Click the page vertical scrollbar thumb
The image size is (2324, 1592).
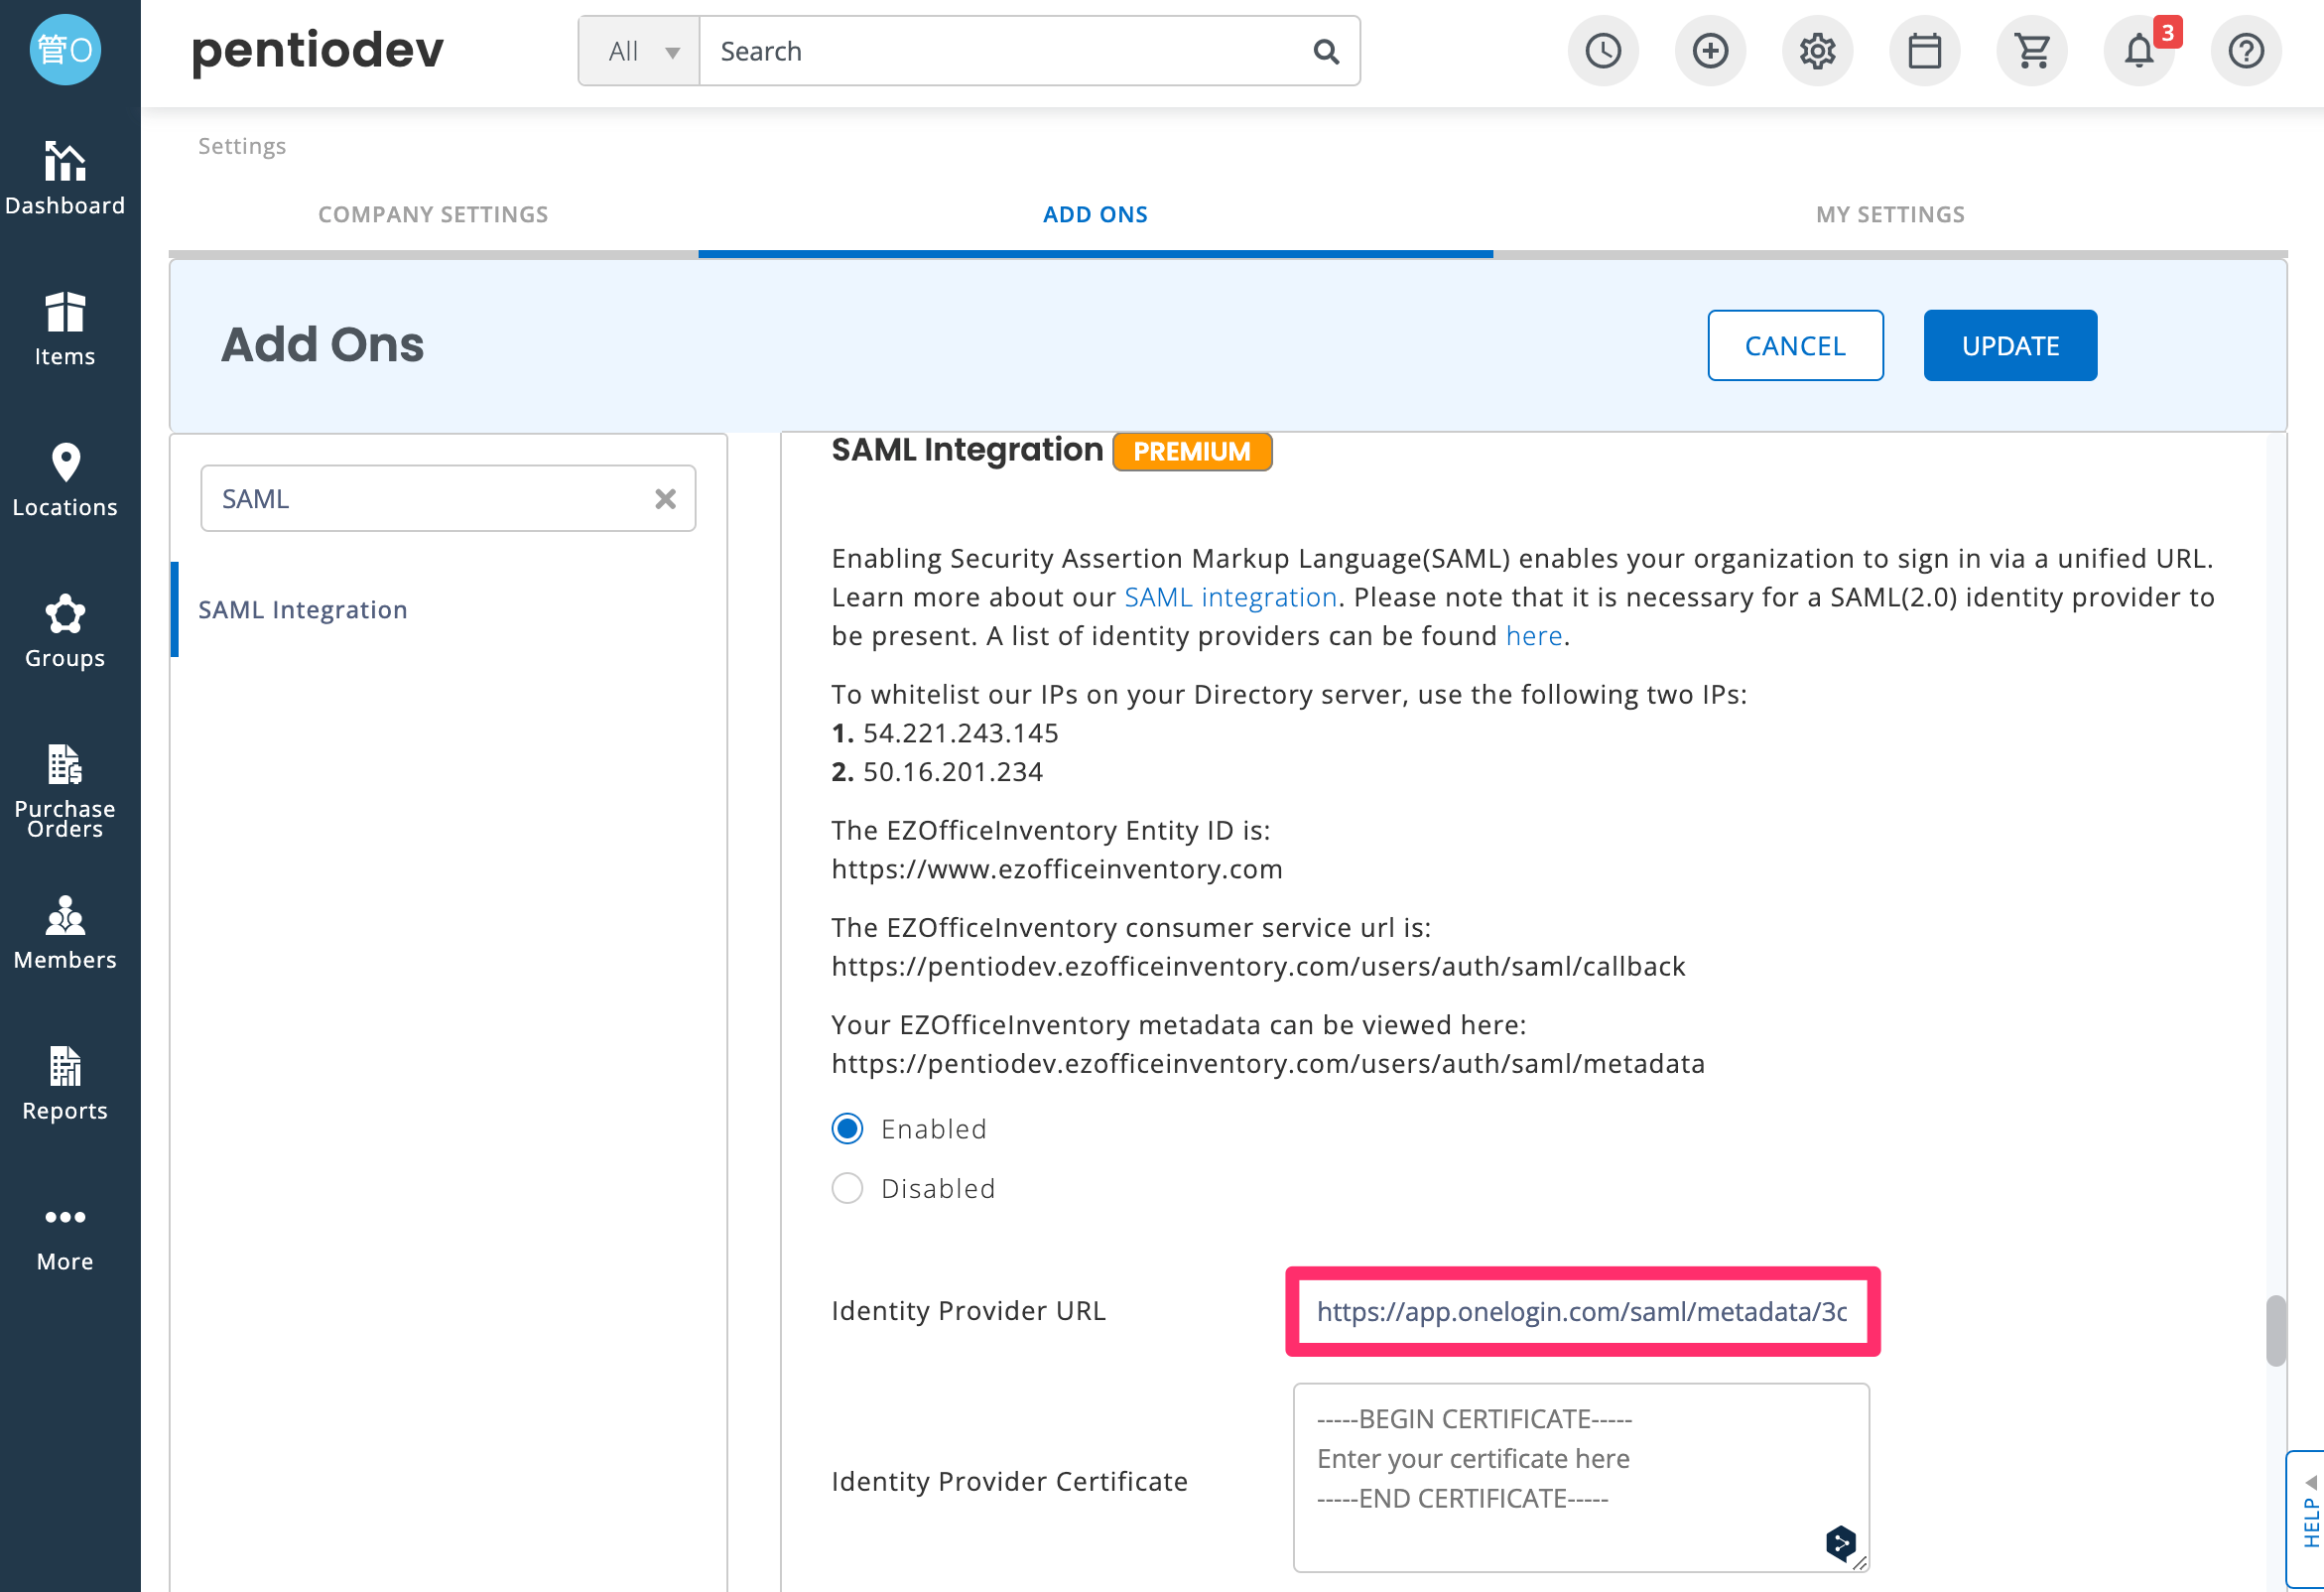(x=2275, y=1330)
